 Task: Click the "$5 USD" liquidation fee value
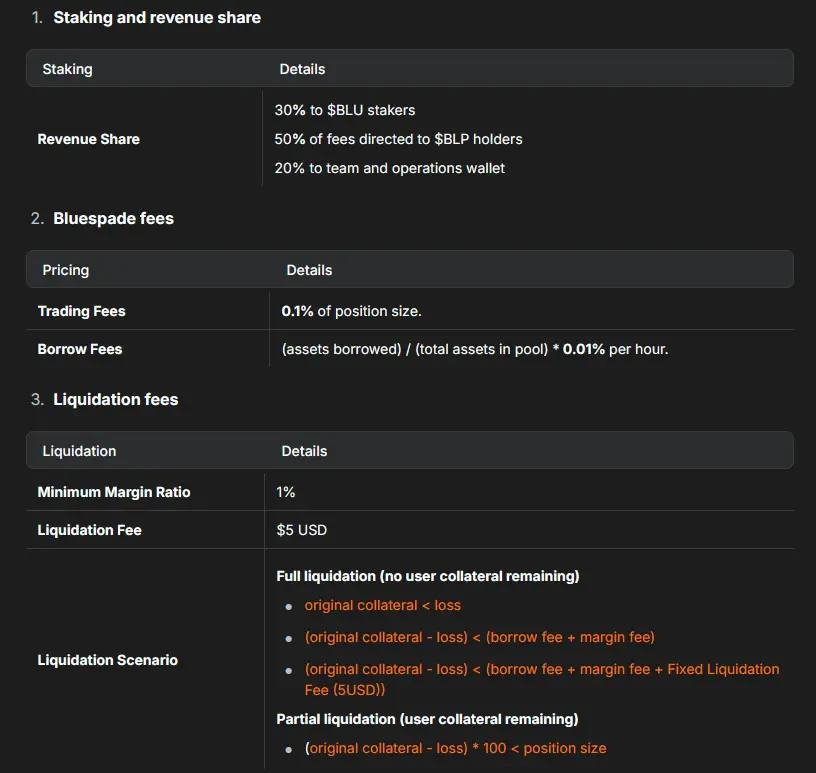pyautogui.click(x=301, y=530)
